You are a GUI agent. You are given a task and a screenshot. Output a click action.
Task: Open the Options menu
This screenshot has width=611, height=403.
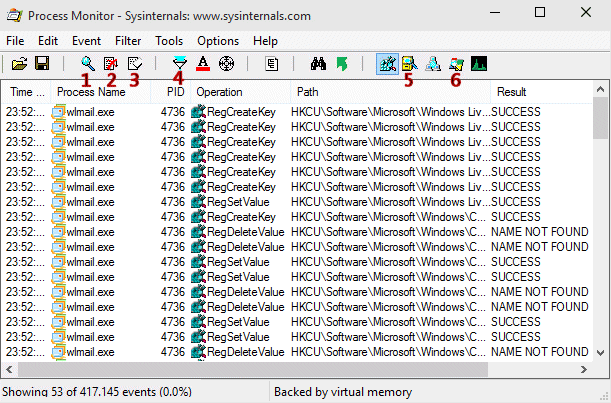218,41
